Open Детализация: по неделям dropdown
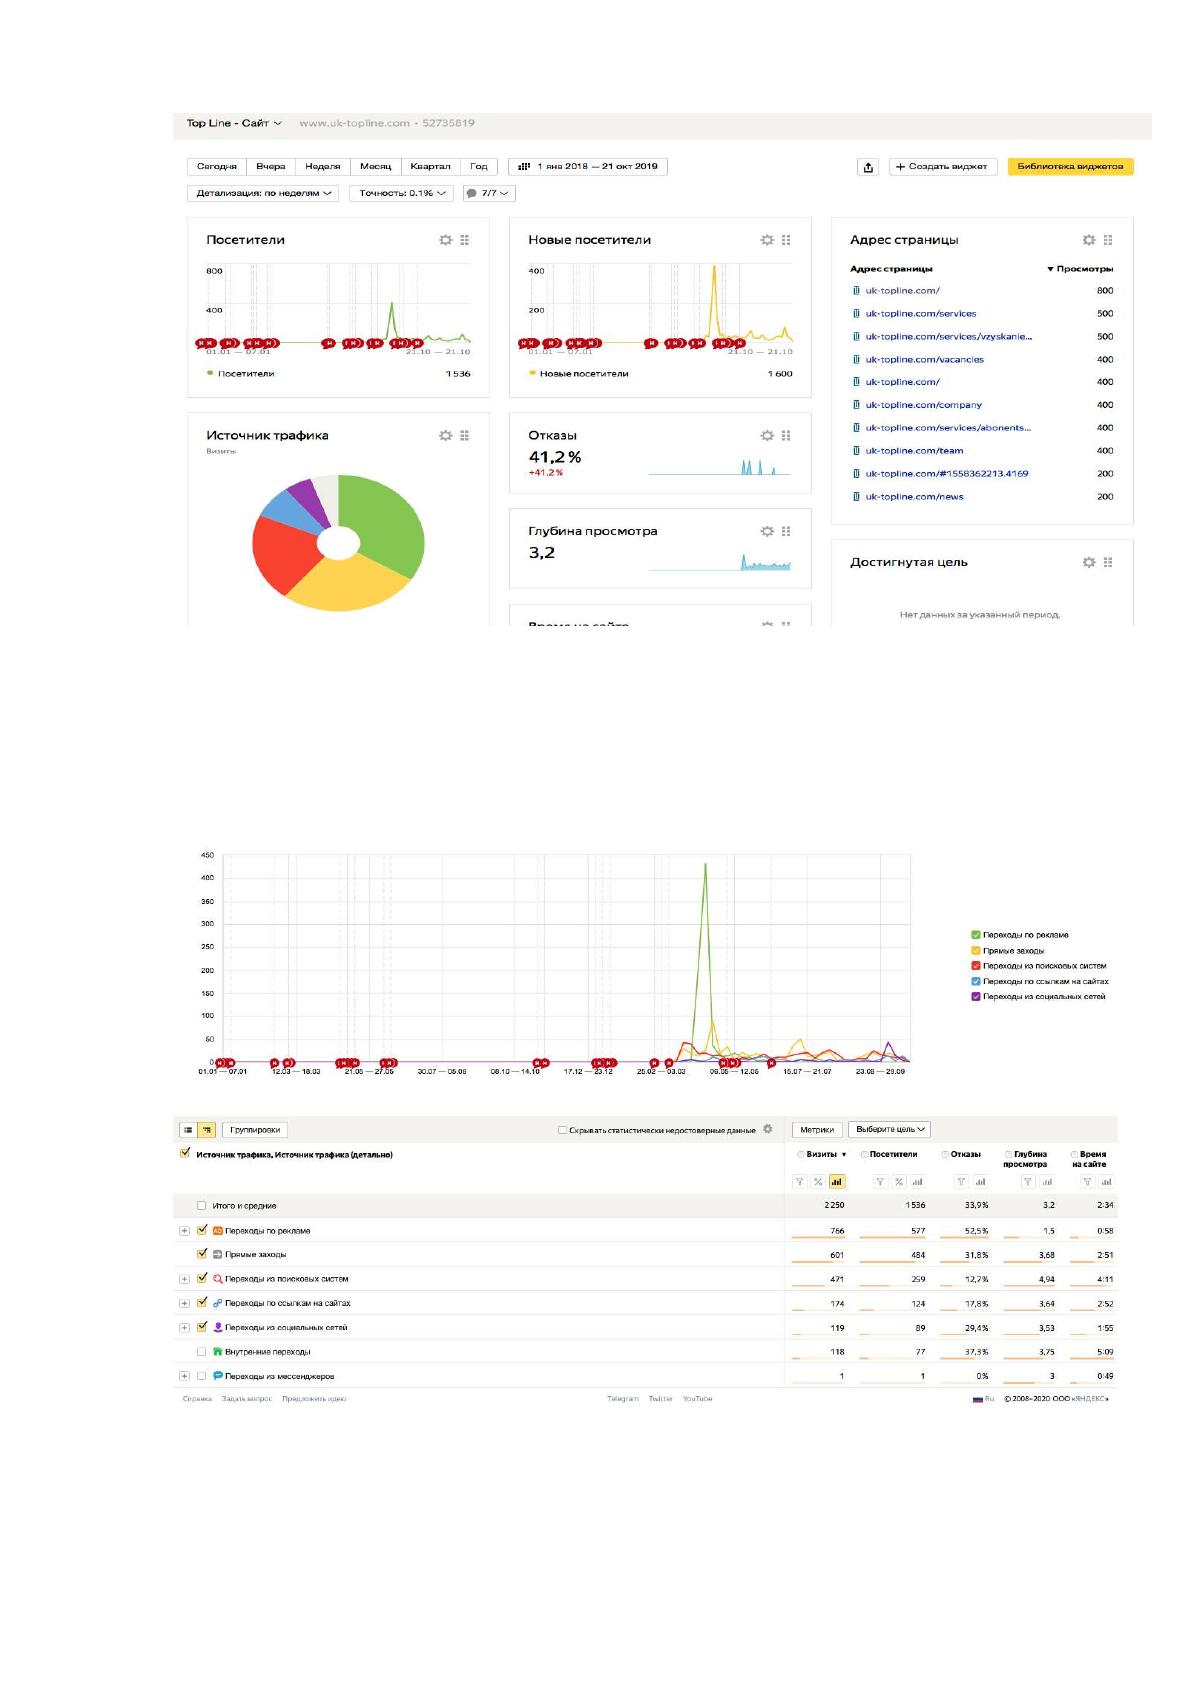The width and height of the screenshot is (1191, 1684). coord(263,193)
